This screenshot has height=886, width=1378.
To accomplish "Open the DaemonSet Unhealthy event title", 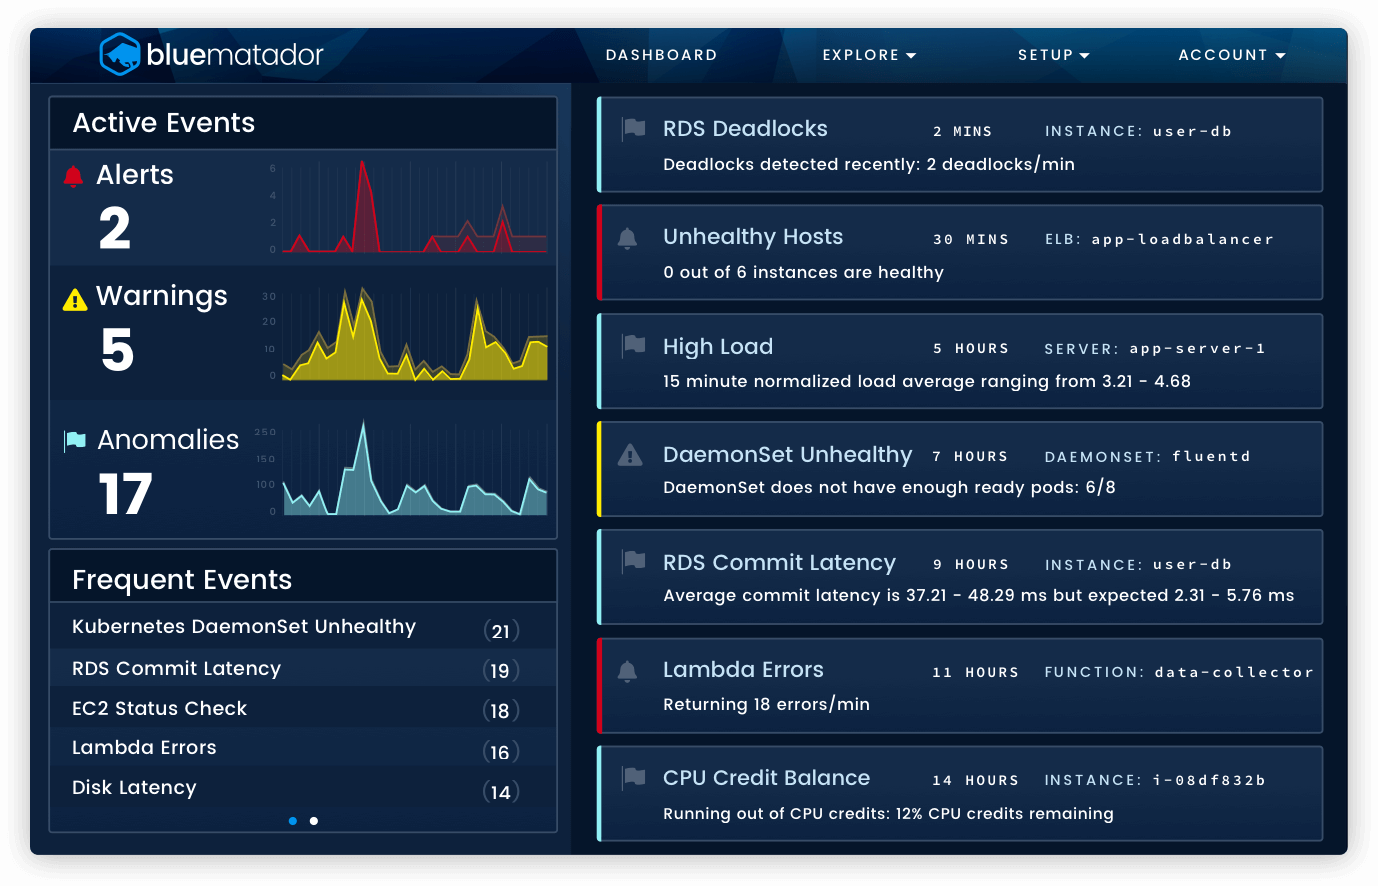I will click(x=788, y=455).
